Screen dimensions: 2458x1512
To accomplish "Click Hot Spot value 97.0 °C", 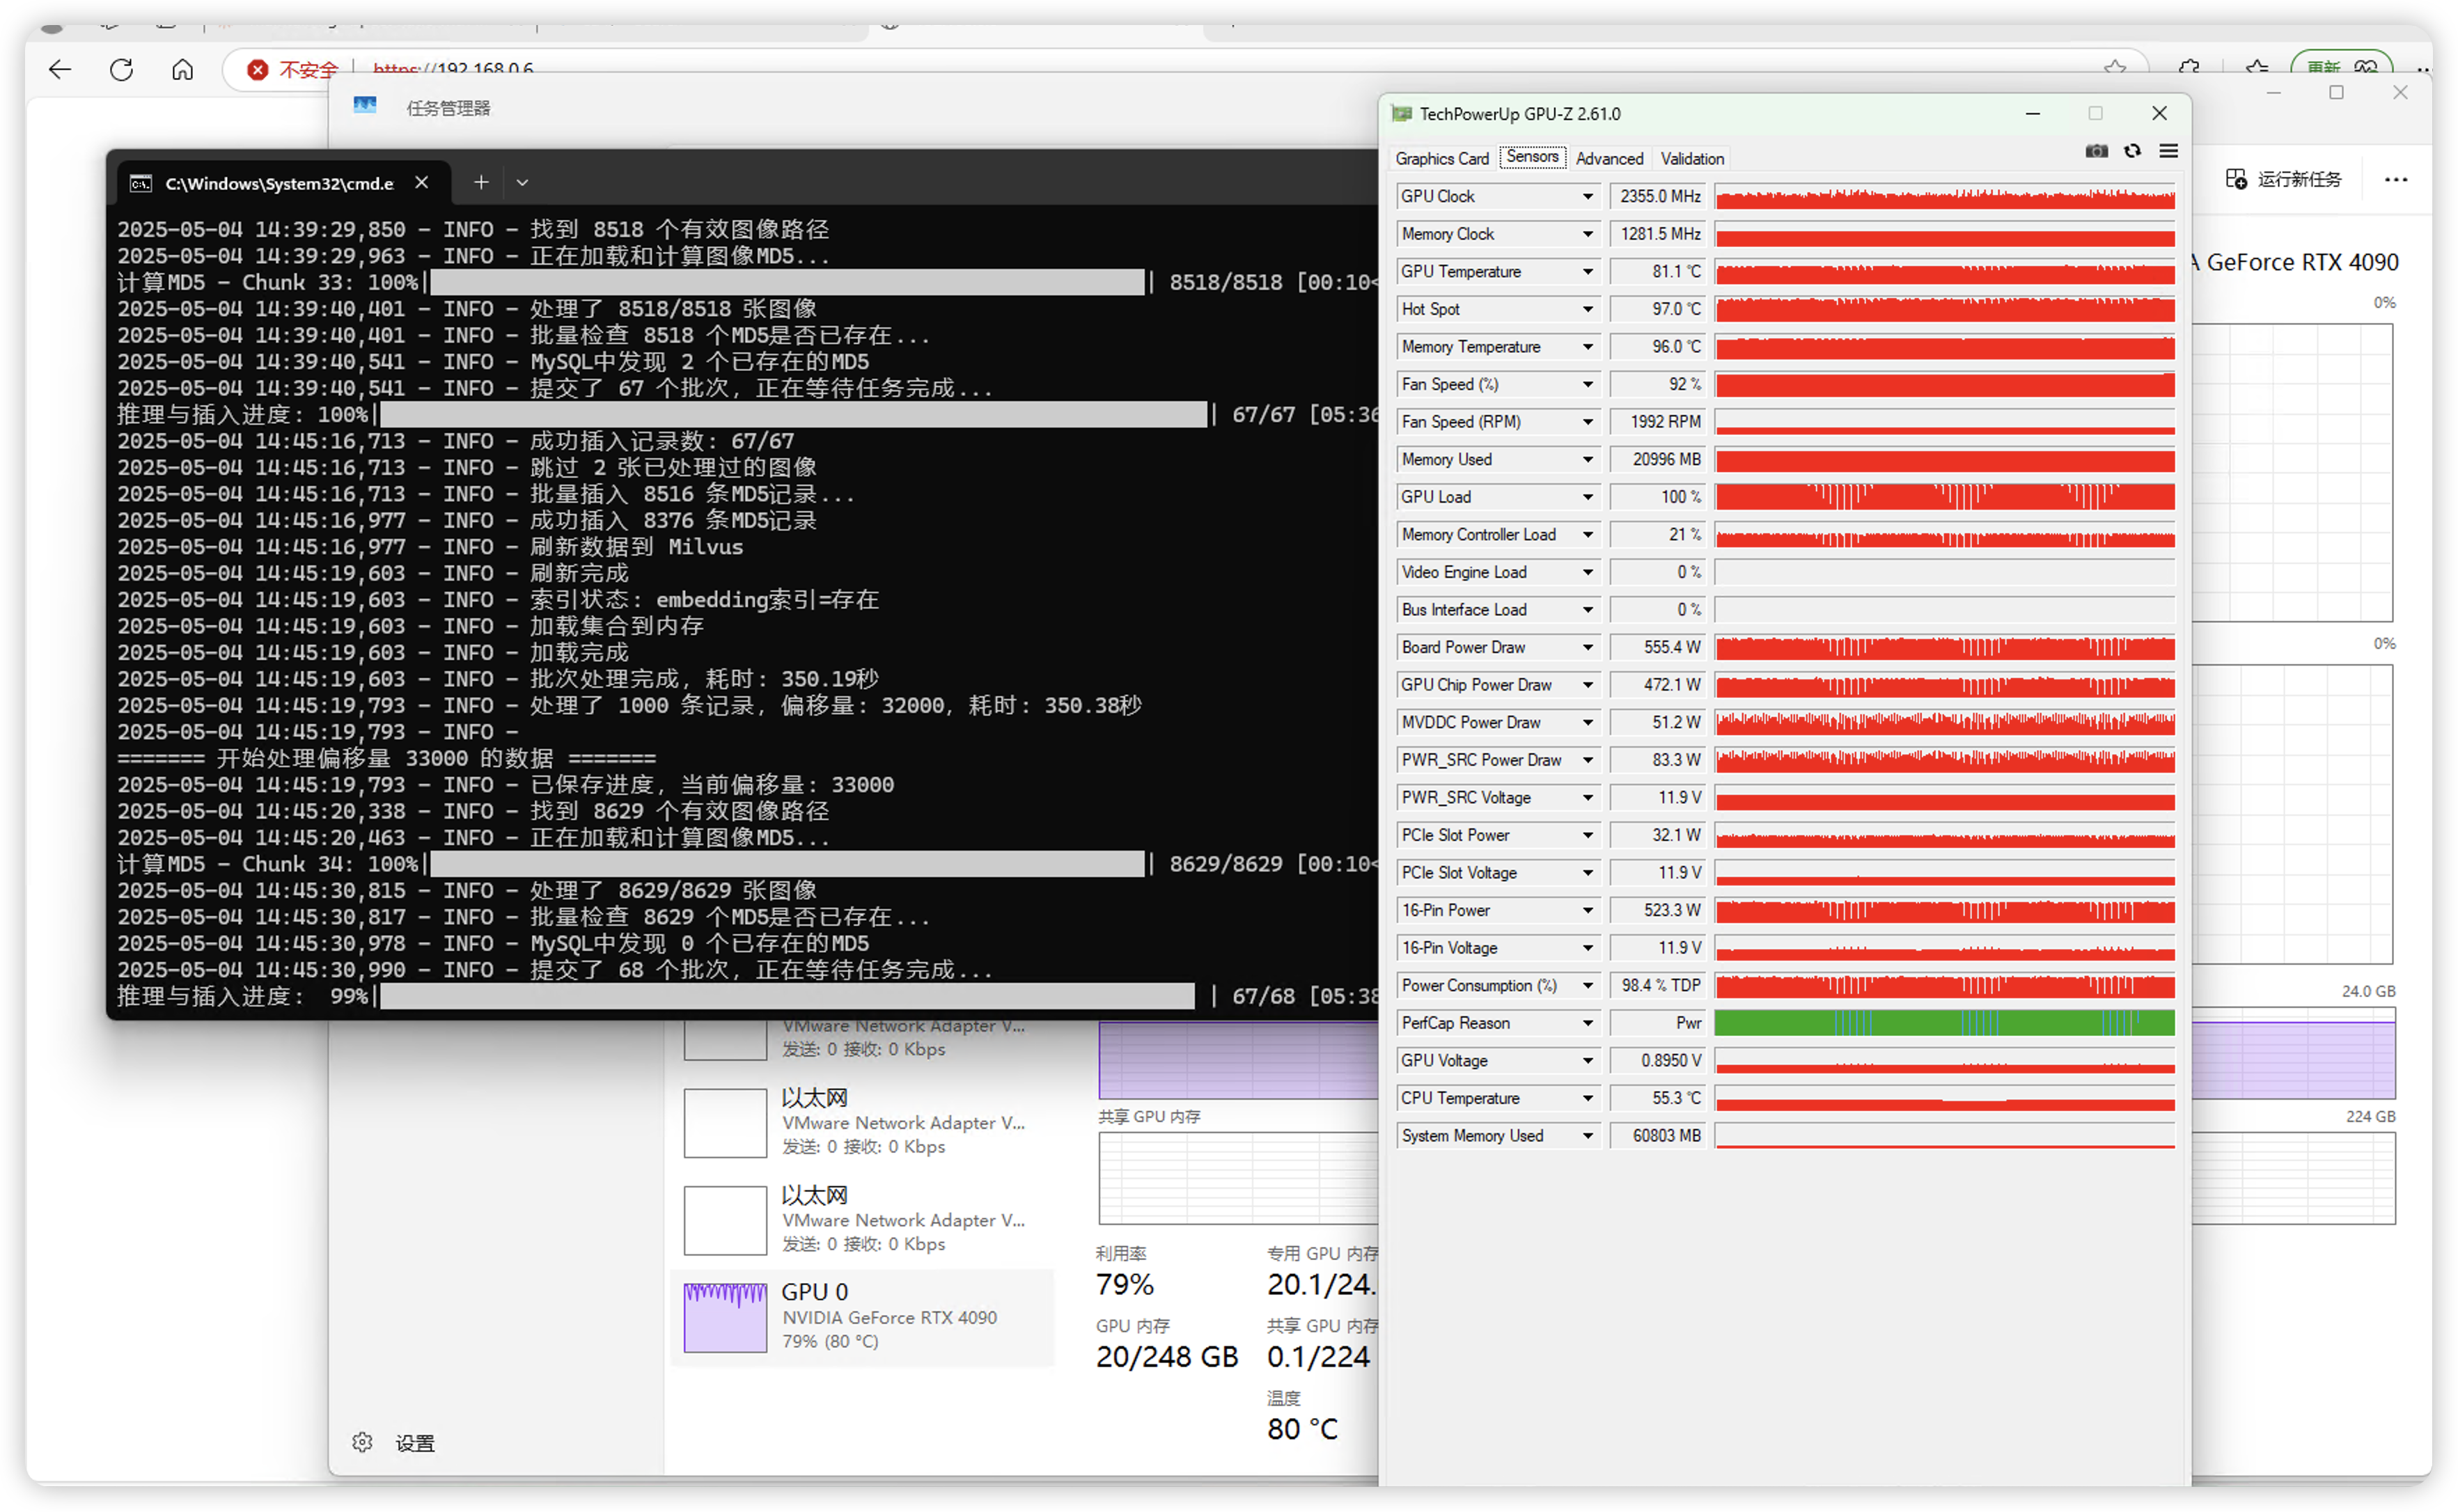I will point(1658,309).
